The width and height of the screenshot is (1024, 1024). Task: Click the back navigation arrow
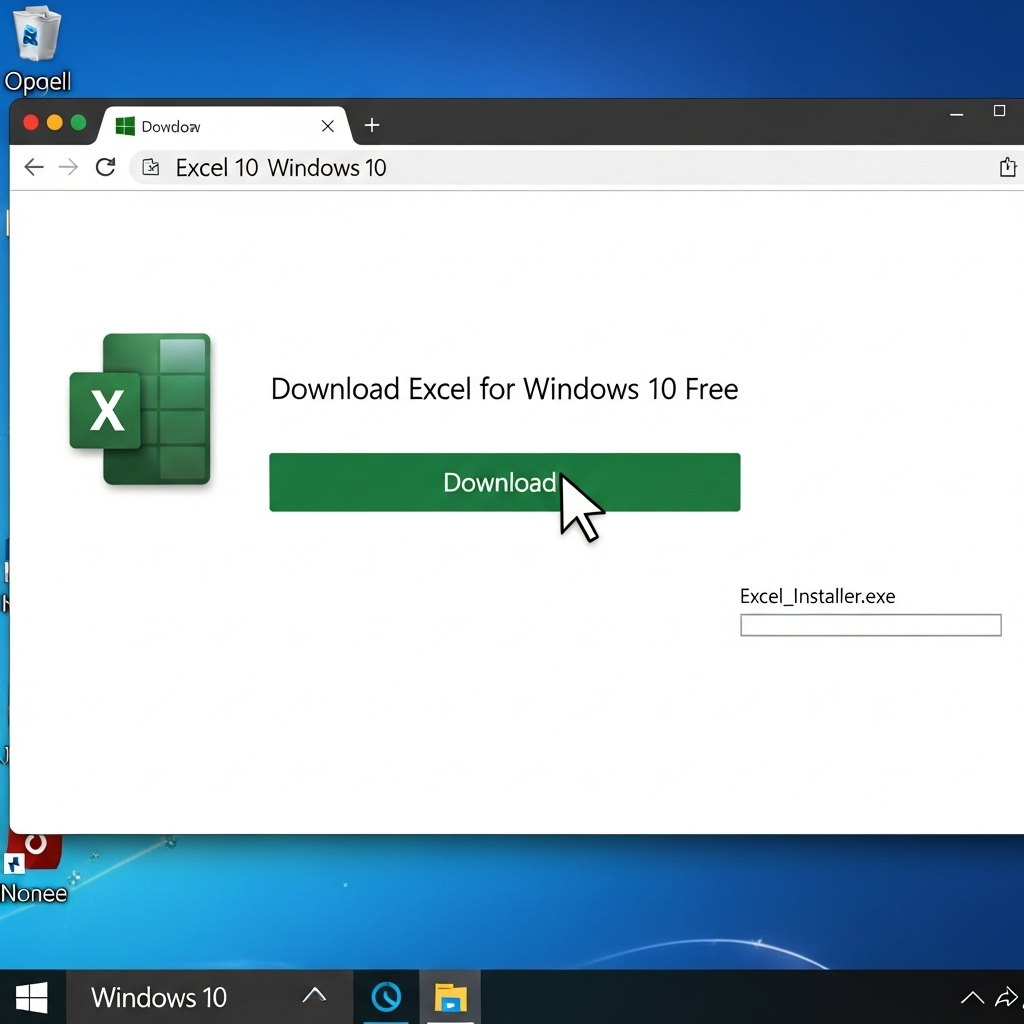pyautogui.click(x=33, y=167)
